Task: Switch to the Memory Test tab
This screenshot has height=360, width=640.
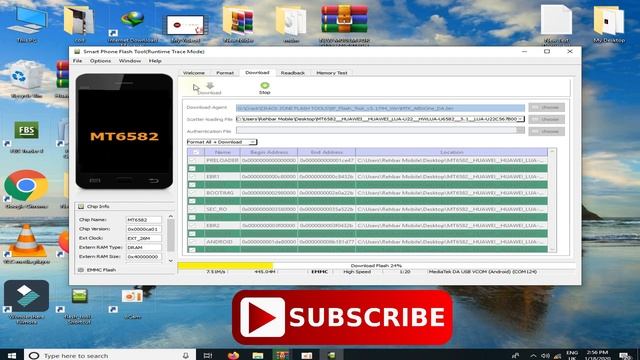Action: pyautogui.click(x=332, y=73)
